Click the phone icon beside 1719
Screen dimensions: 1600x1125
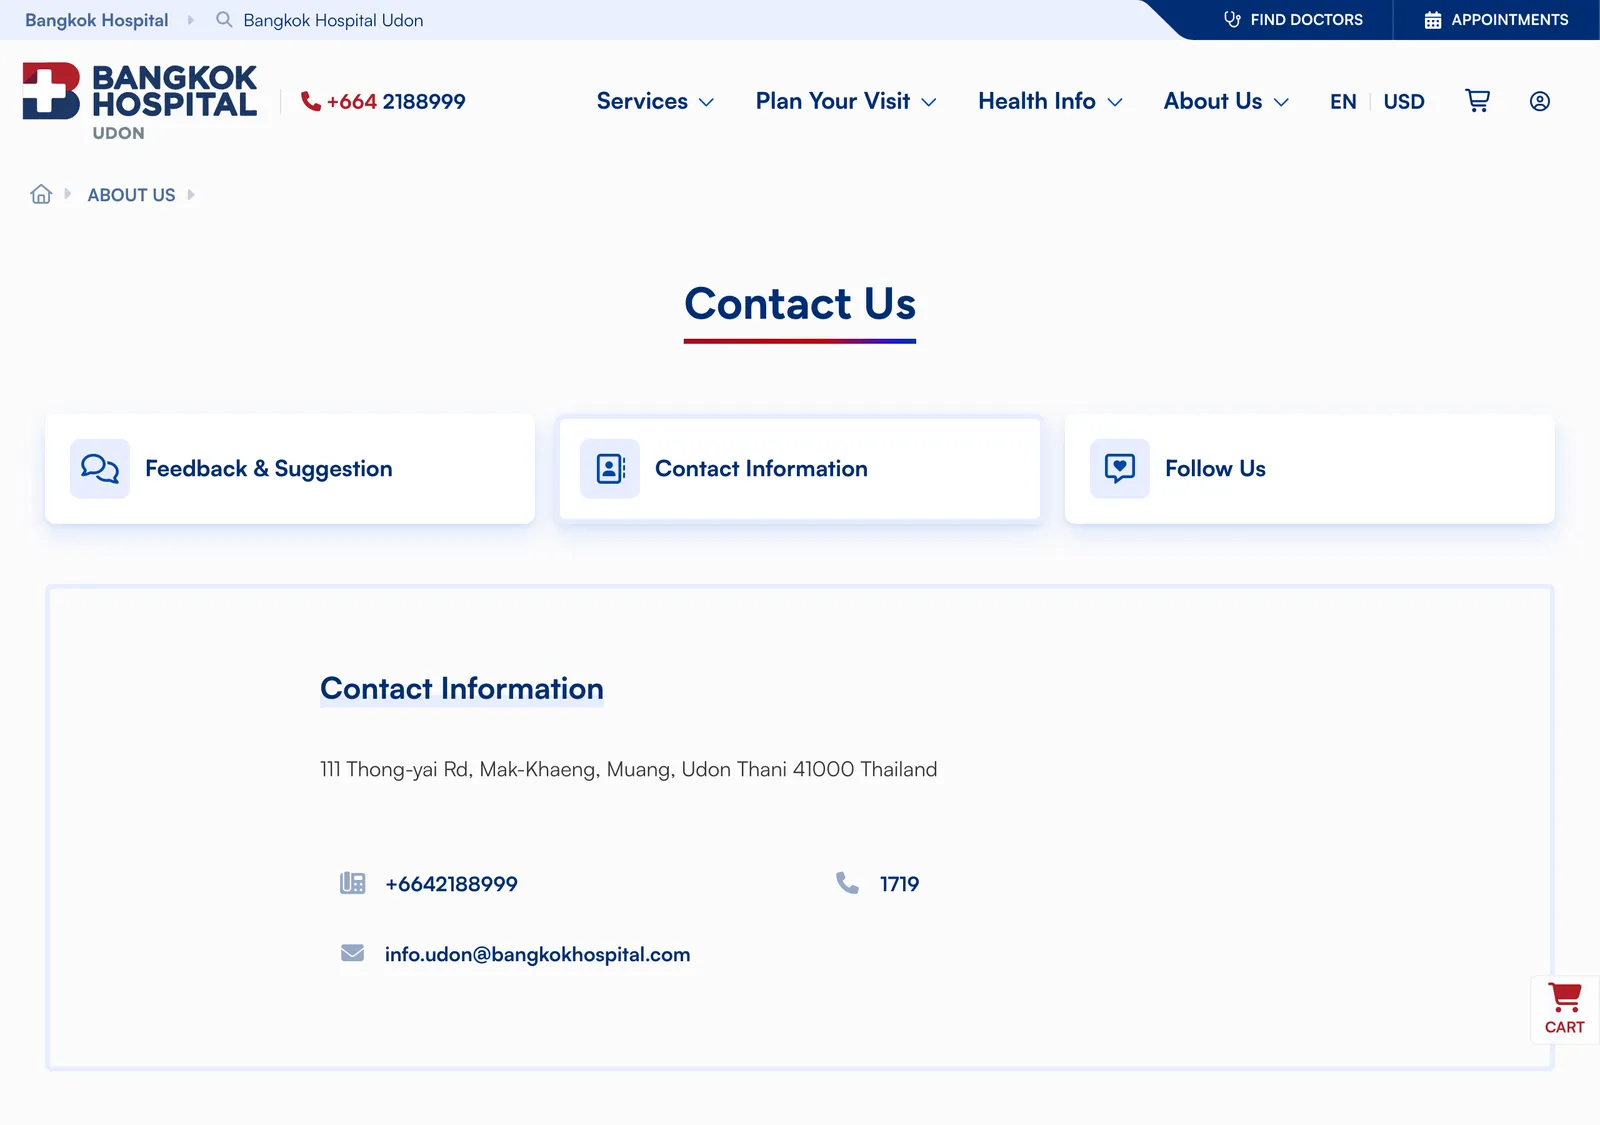tap(847, 883)
